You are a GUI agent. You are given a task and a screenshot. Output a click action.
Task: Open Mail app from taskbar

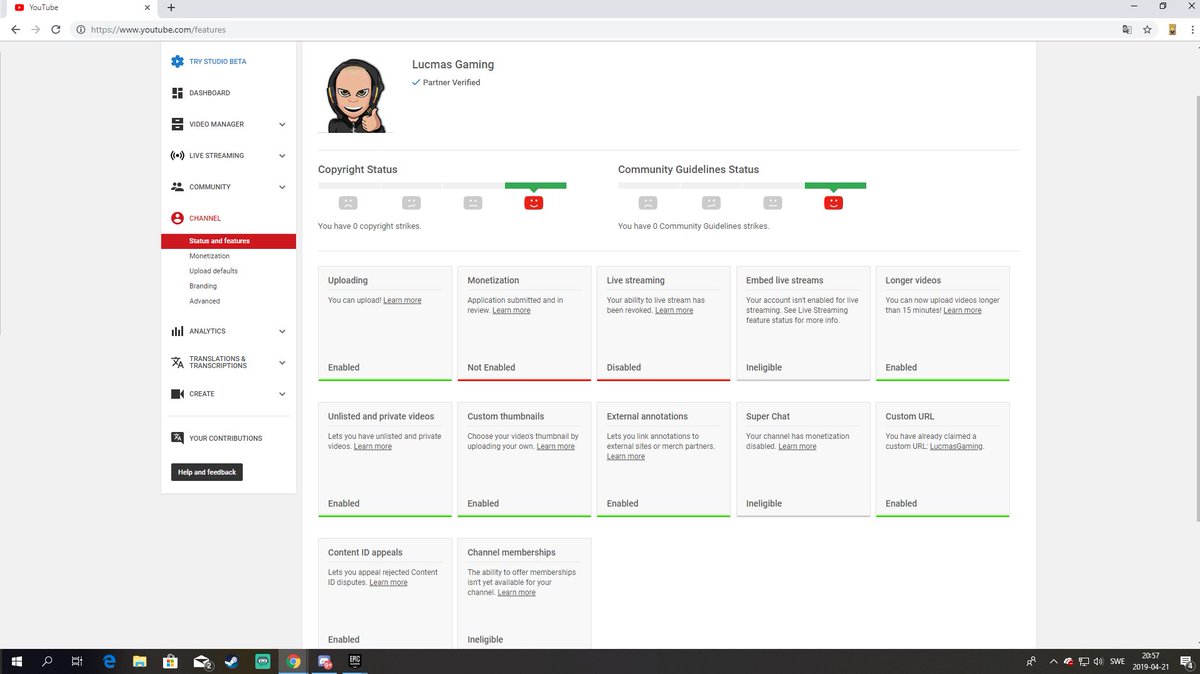pos(202,661)
